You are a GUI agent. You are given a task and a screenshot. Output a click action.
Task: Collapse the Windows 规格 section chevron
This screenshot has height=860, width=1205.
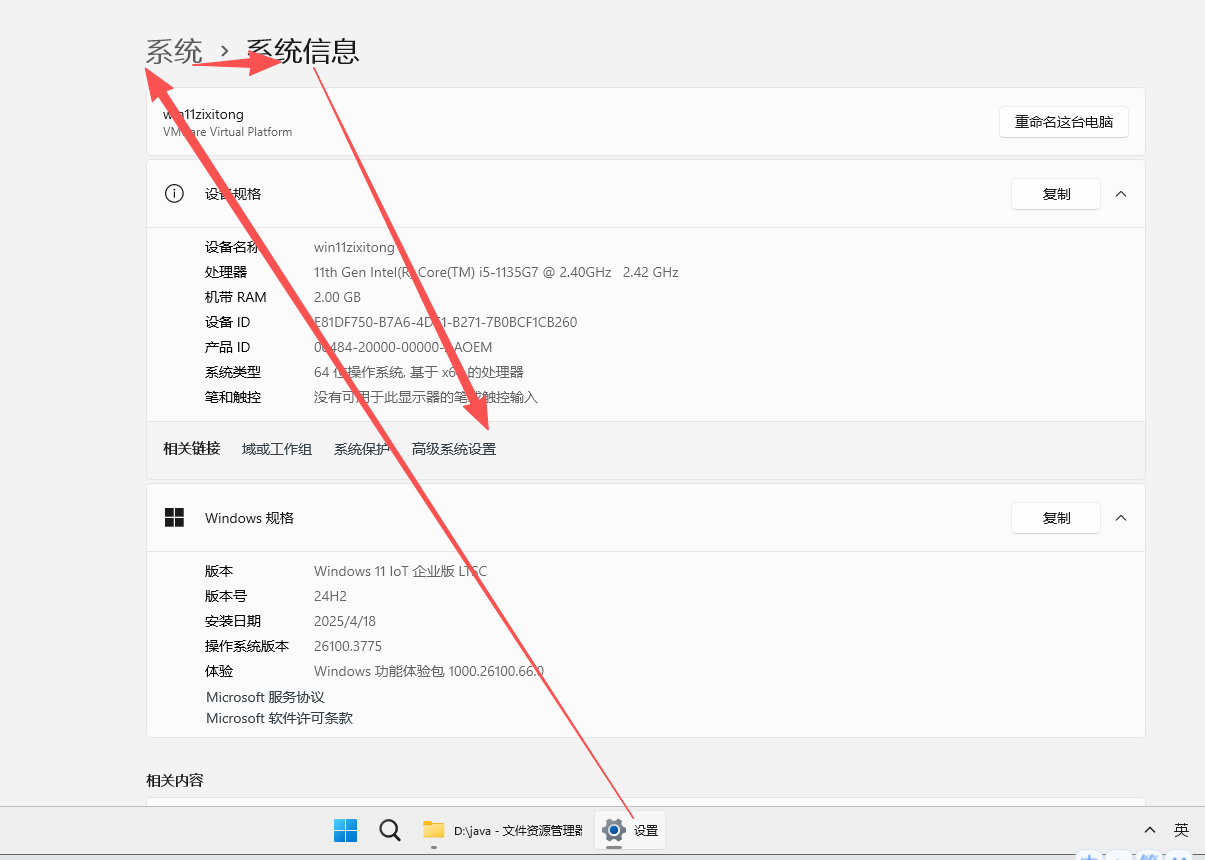coord(1121,518)
